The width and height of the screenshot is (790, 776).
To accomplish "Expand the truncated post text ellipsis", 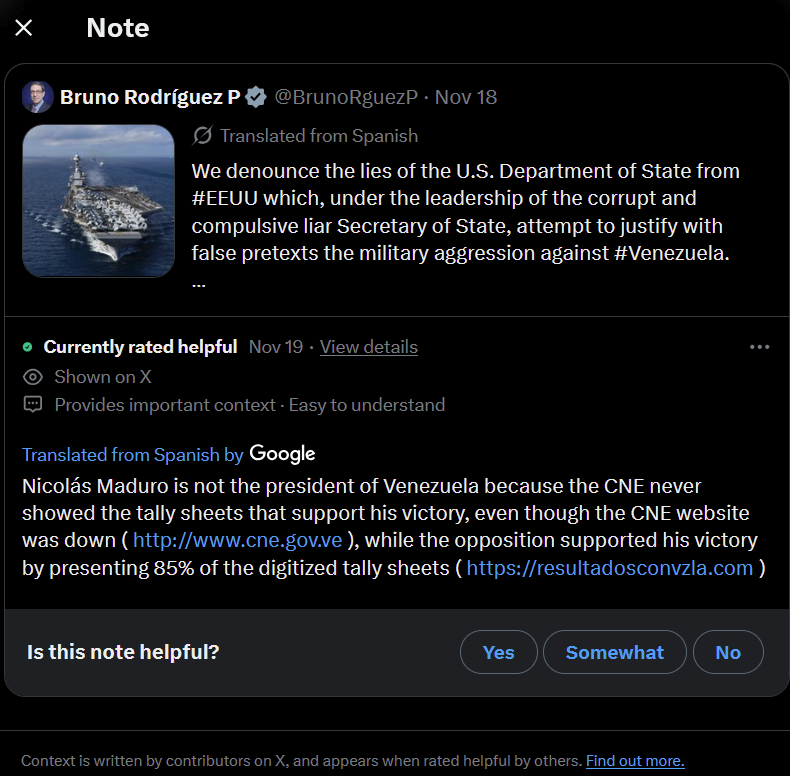I will (199, 281).
